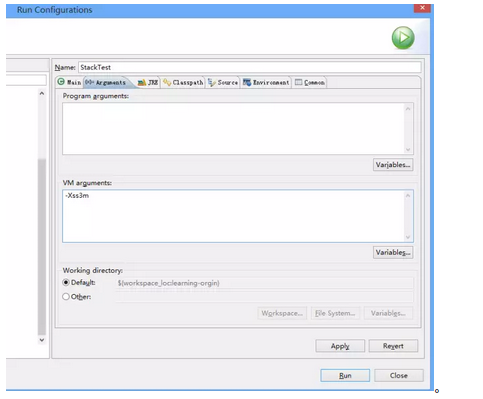This screenshot has width=483, height=399.
Task: Switch to the Main tab
Action: click(69, 82)
